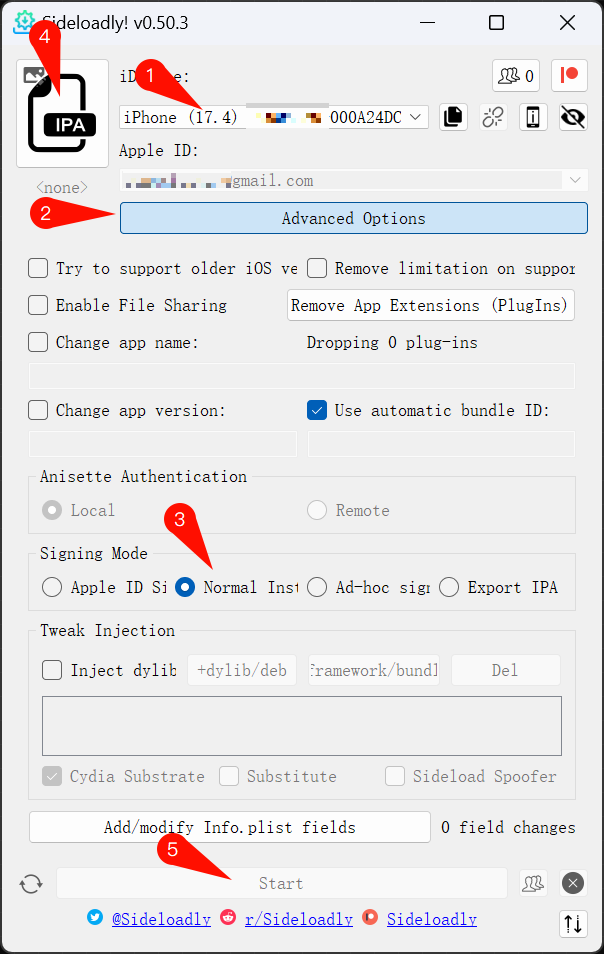Image resolution: width=604 pixels, height=954 pixels.
Task: Toggle the crossed-eye hide sensitive info icon
Action: click(572, 117)
